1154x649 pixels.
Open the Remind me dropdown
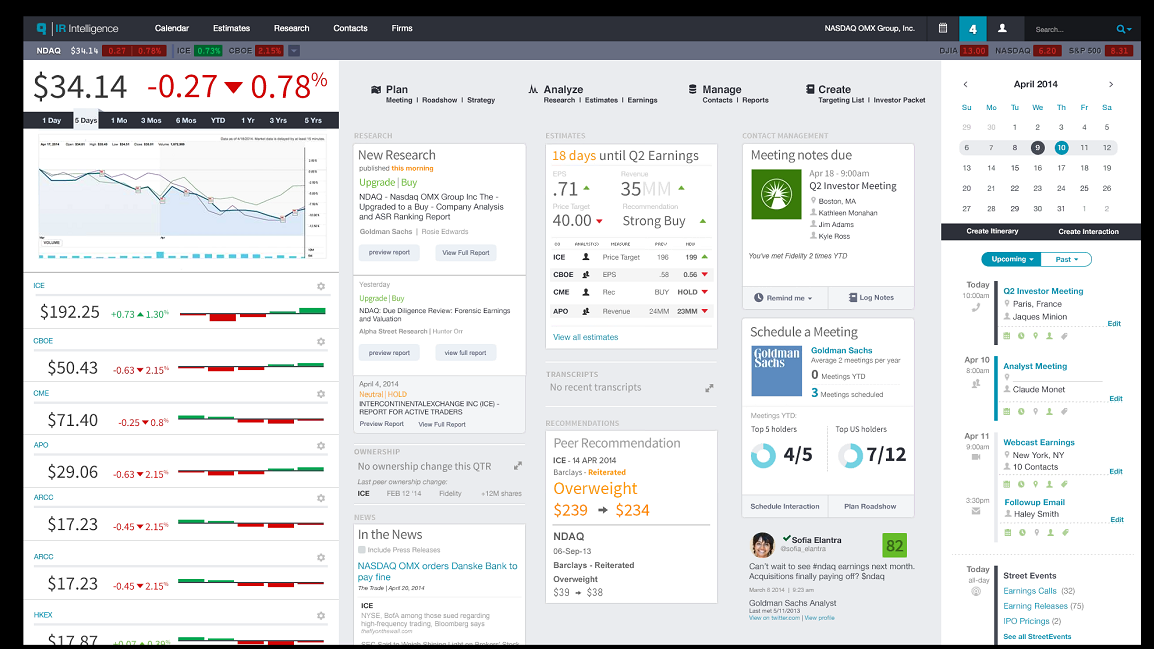pos(783,298)
